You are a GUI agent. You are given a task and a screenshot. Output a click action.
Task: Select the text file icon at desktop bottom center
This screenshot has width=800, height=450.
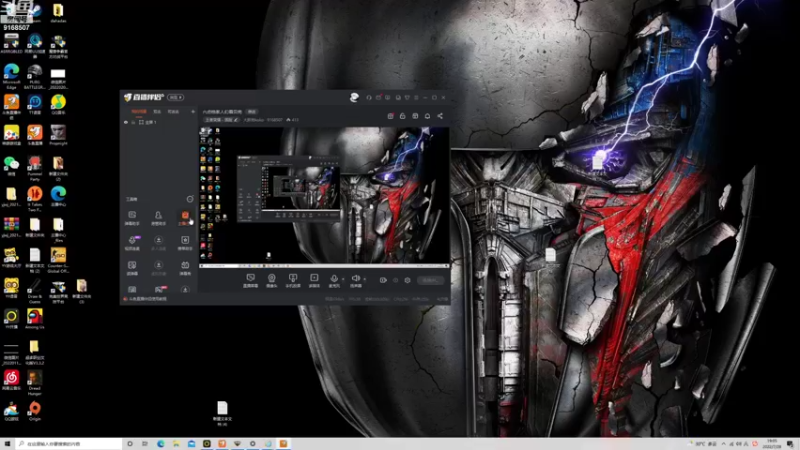pos(222,413)
